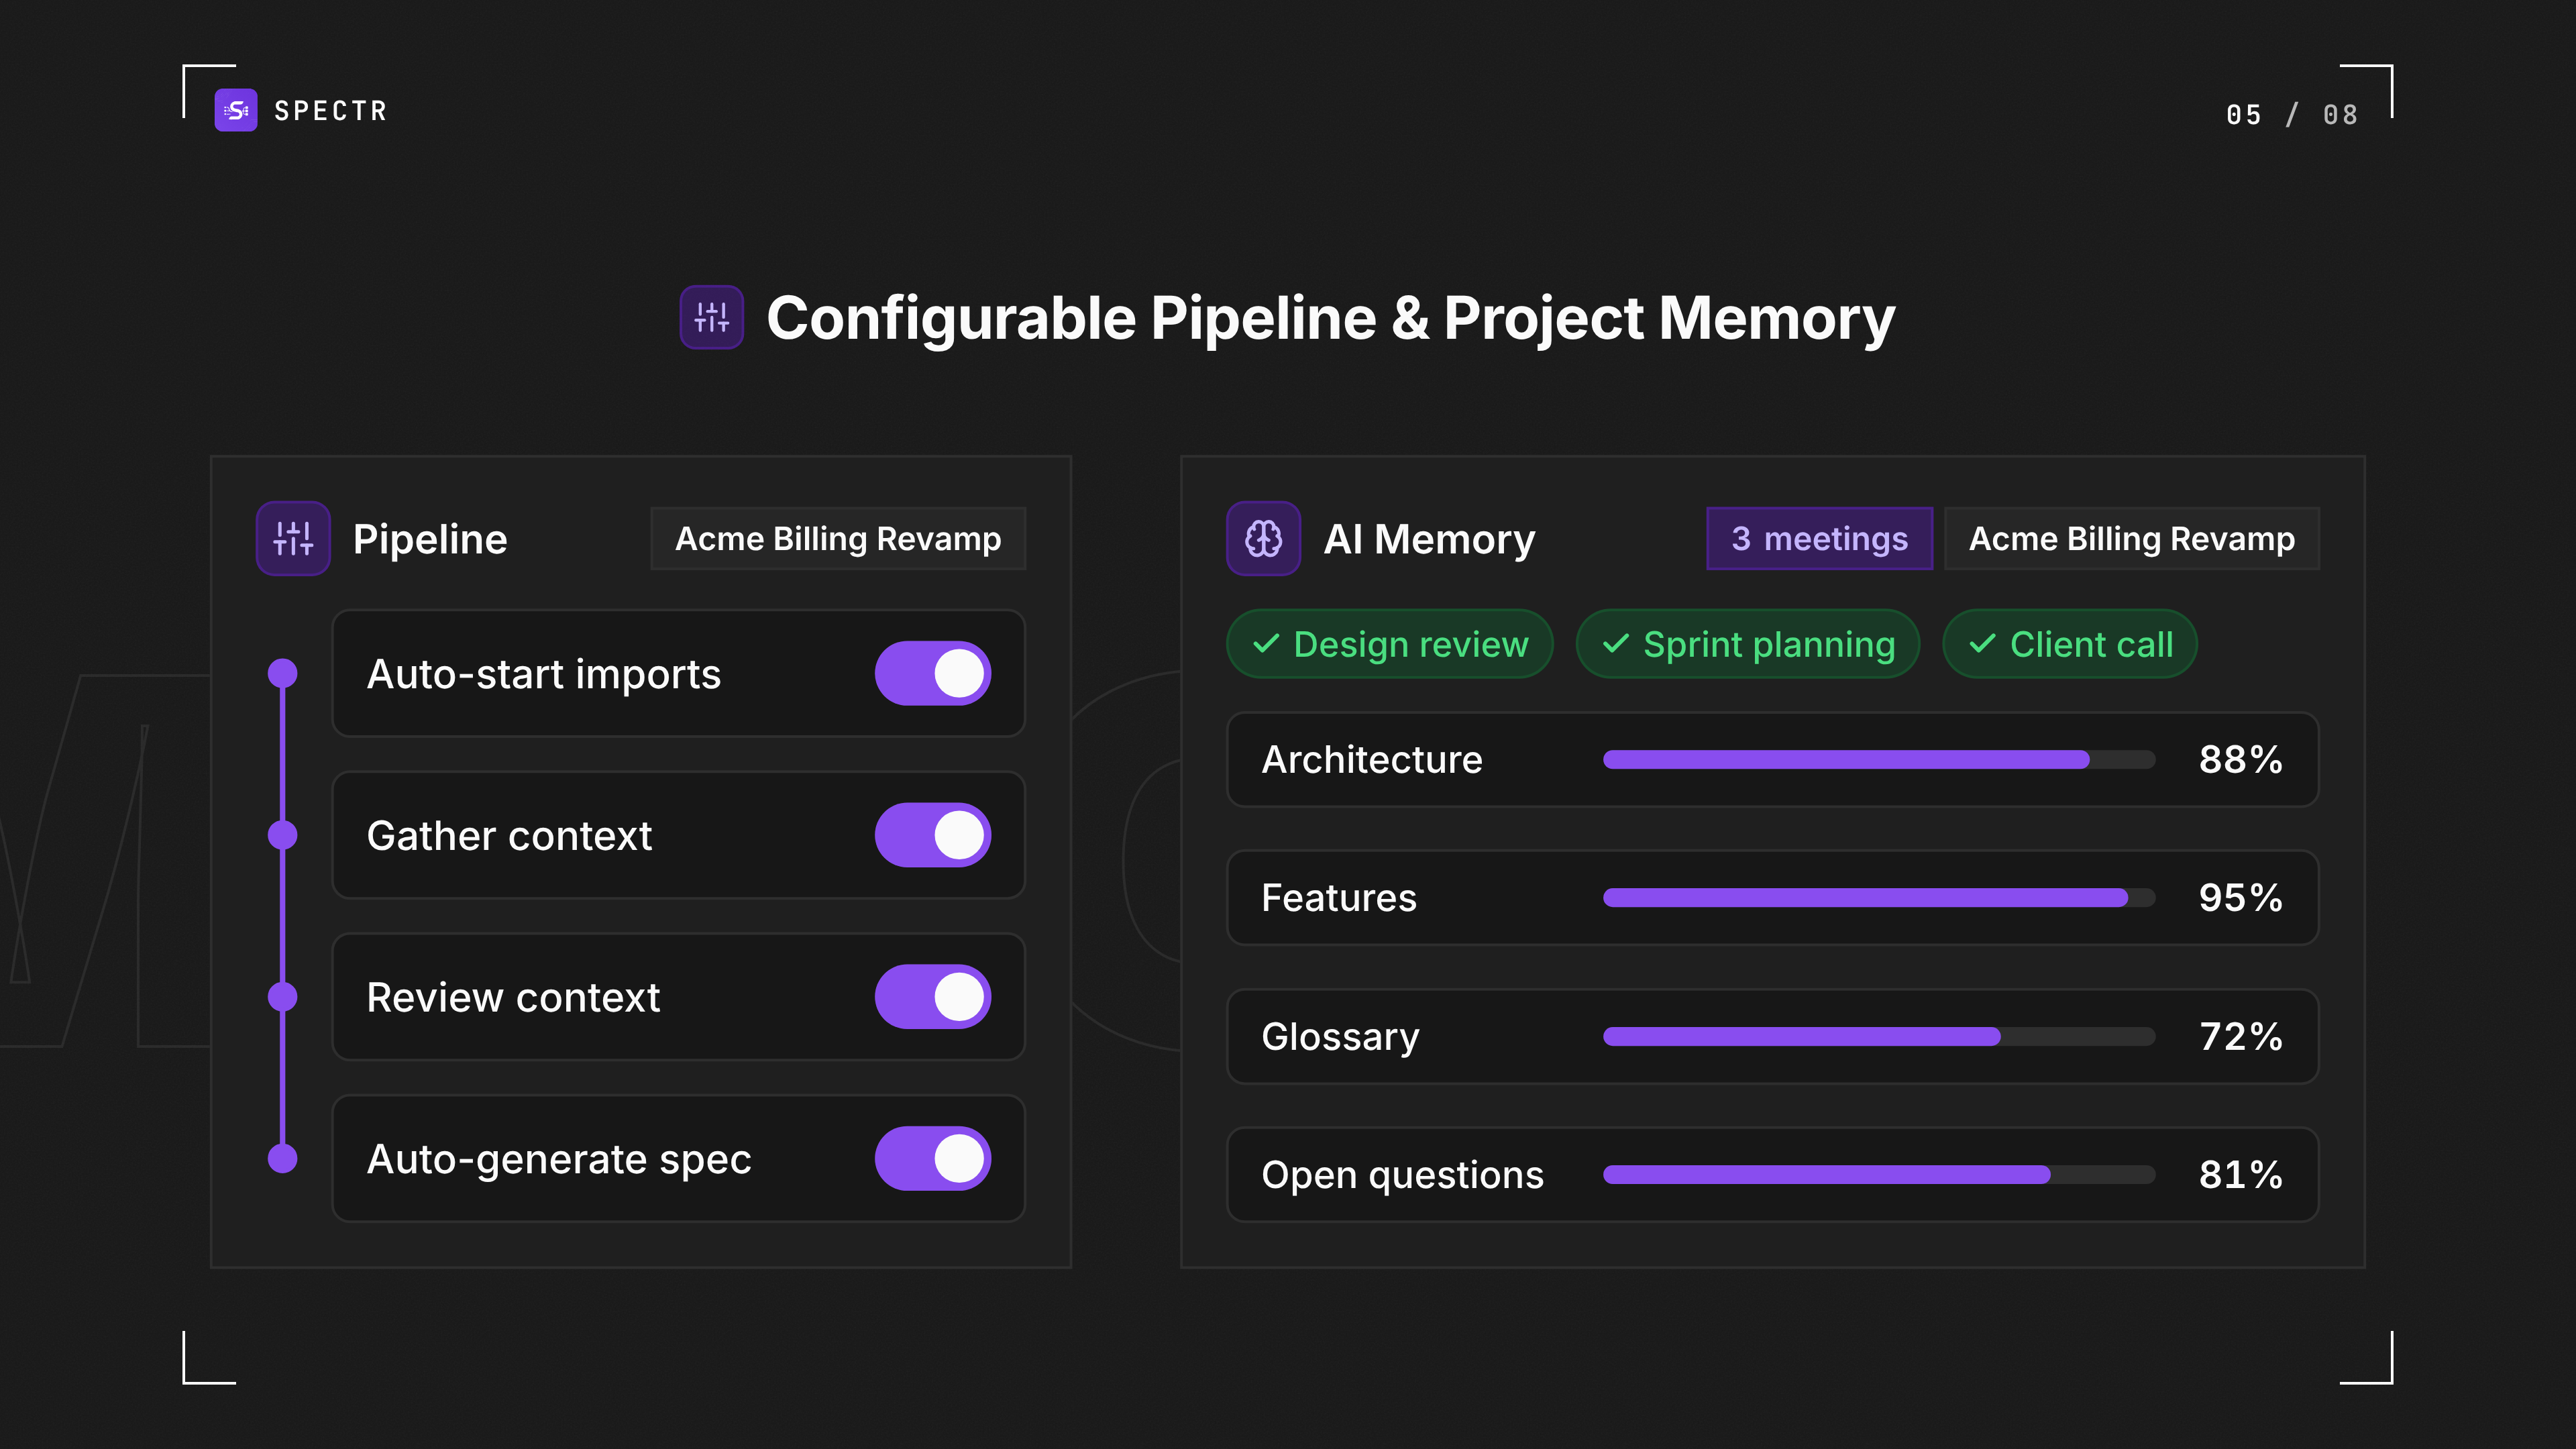This screenshot has width=2576, height=1449.
Task: Click the 05 / 08 page counter
Action: pos(2291,115)
